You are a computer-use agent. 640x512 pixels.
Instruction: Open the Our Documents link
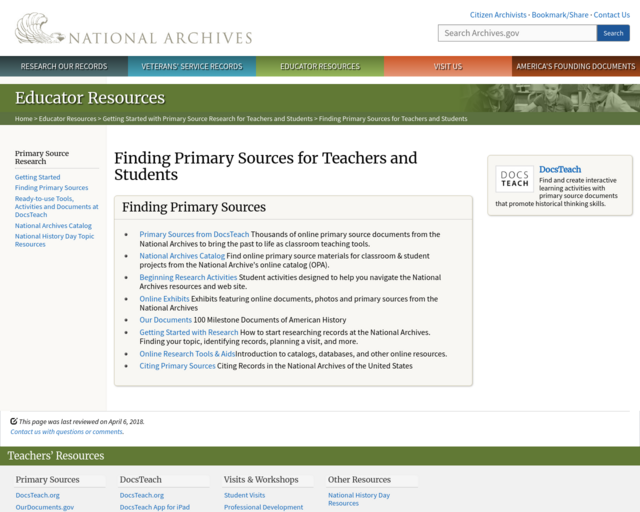(165, 320)
